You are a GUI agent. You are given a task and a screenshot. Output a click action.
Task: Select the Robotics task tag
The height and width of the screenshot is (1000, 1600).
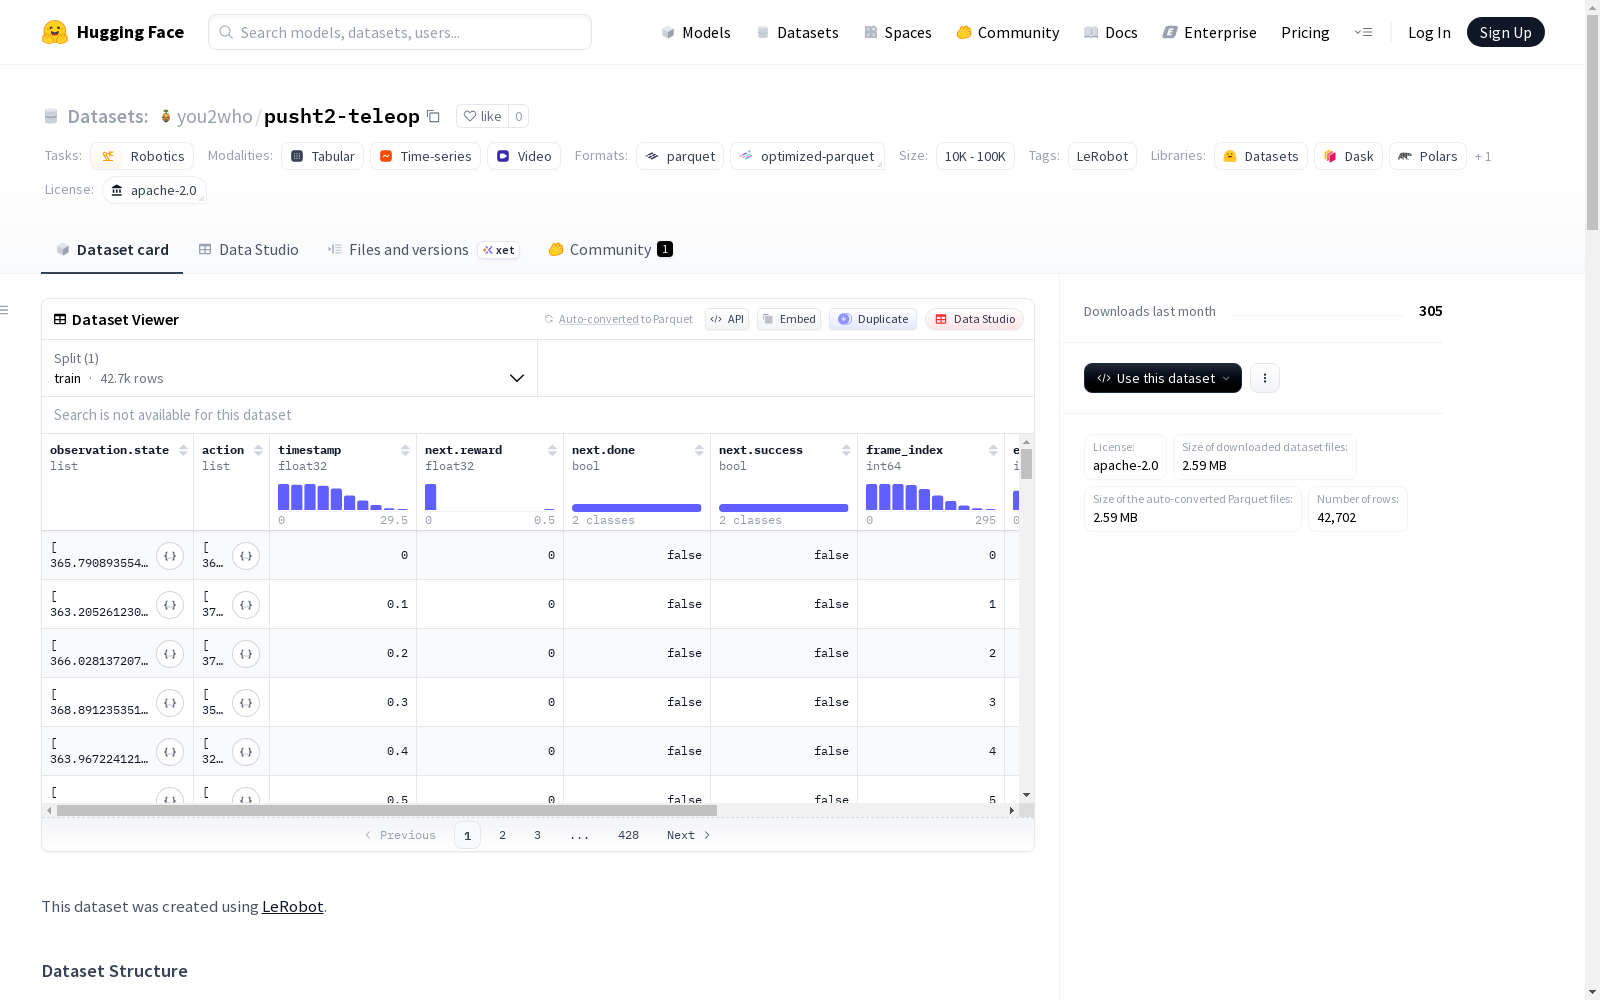point(142,156)
